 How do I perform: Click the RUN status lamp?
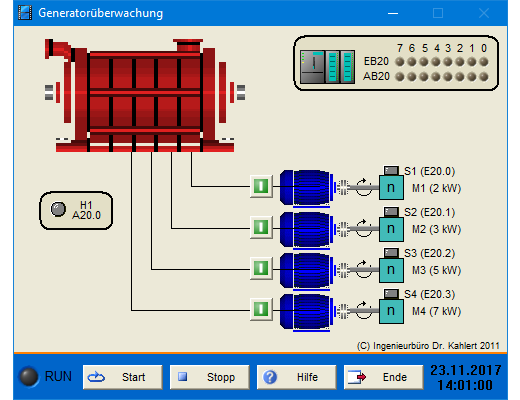click(29, 377)
